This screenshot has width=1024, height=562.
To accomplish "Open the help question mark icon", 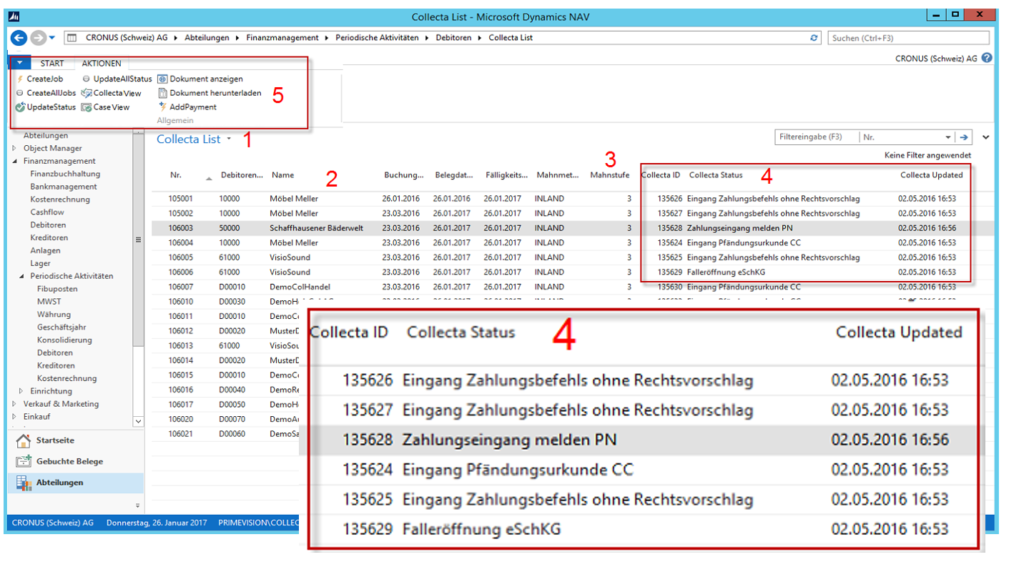I will click(x=987, y=58).
